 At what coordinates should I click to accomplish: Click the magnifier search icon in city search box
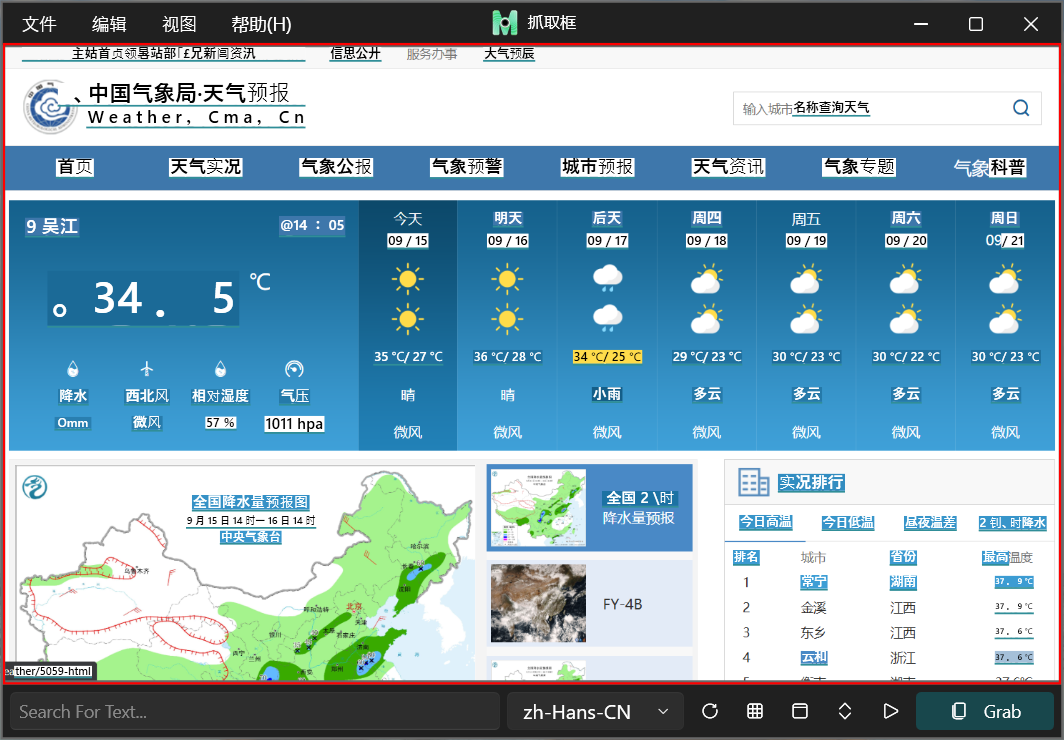tap(1021, 108)
